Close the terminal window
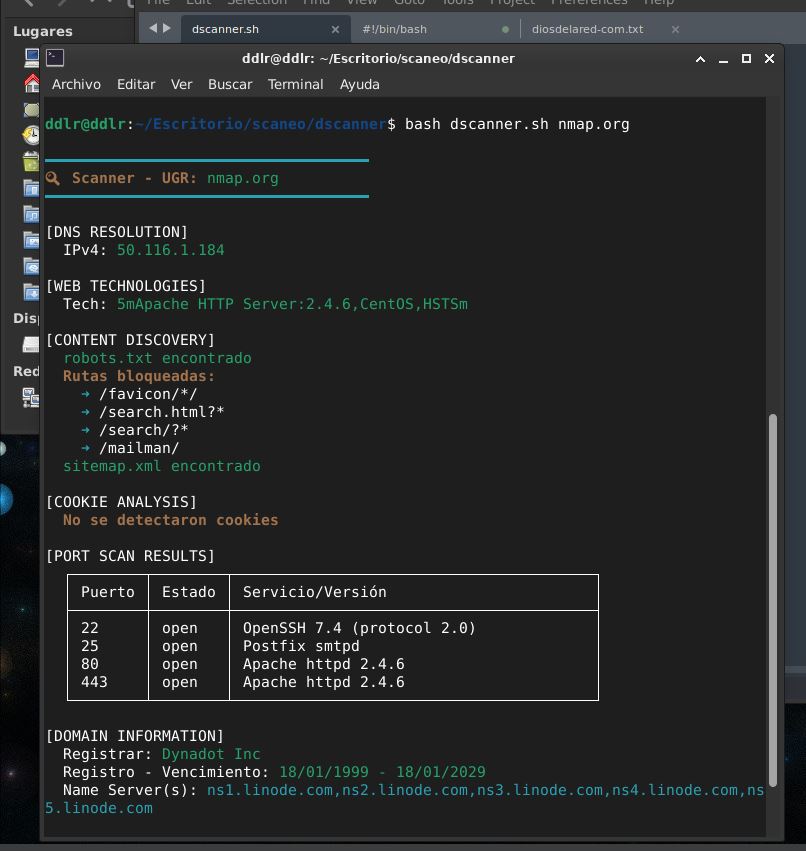The image size is (806, 851). point(769,59)
